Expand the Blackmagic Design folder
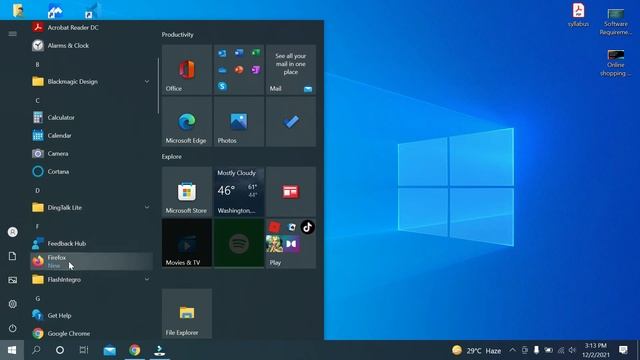This screenshot has width=640, height=360. click(x=91, y=82)
